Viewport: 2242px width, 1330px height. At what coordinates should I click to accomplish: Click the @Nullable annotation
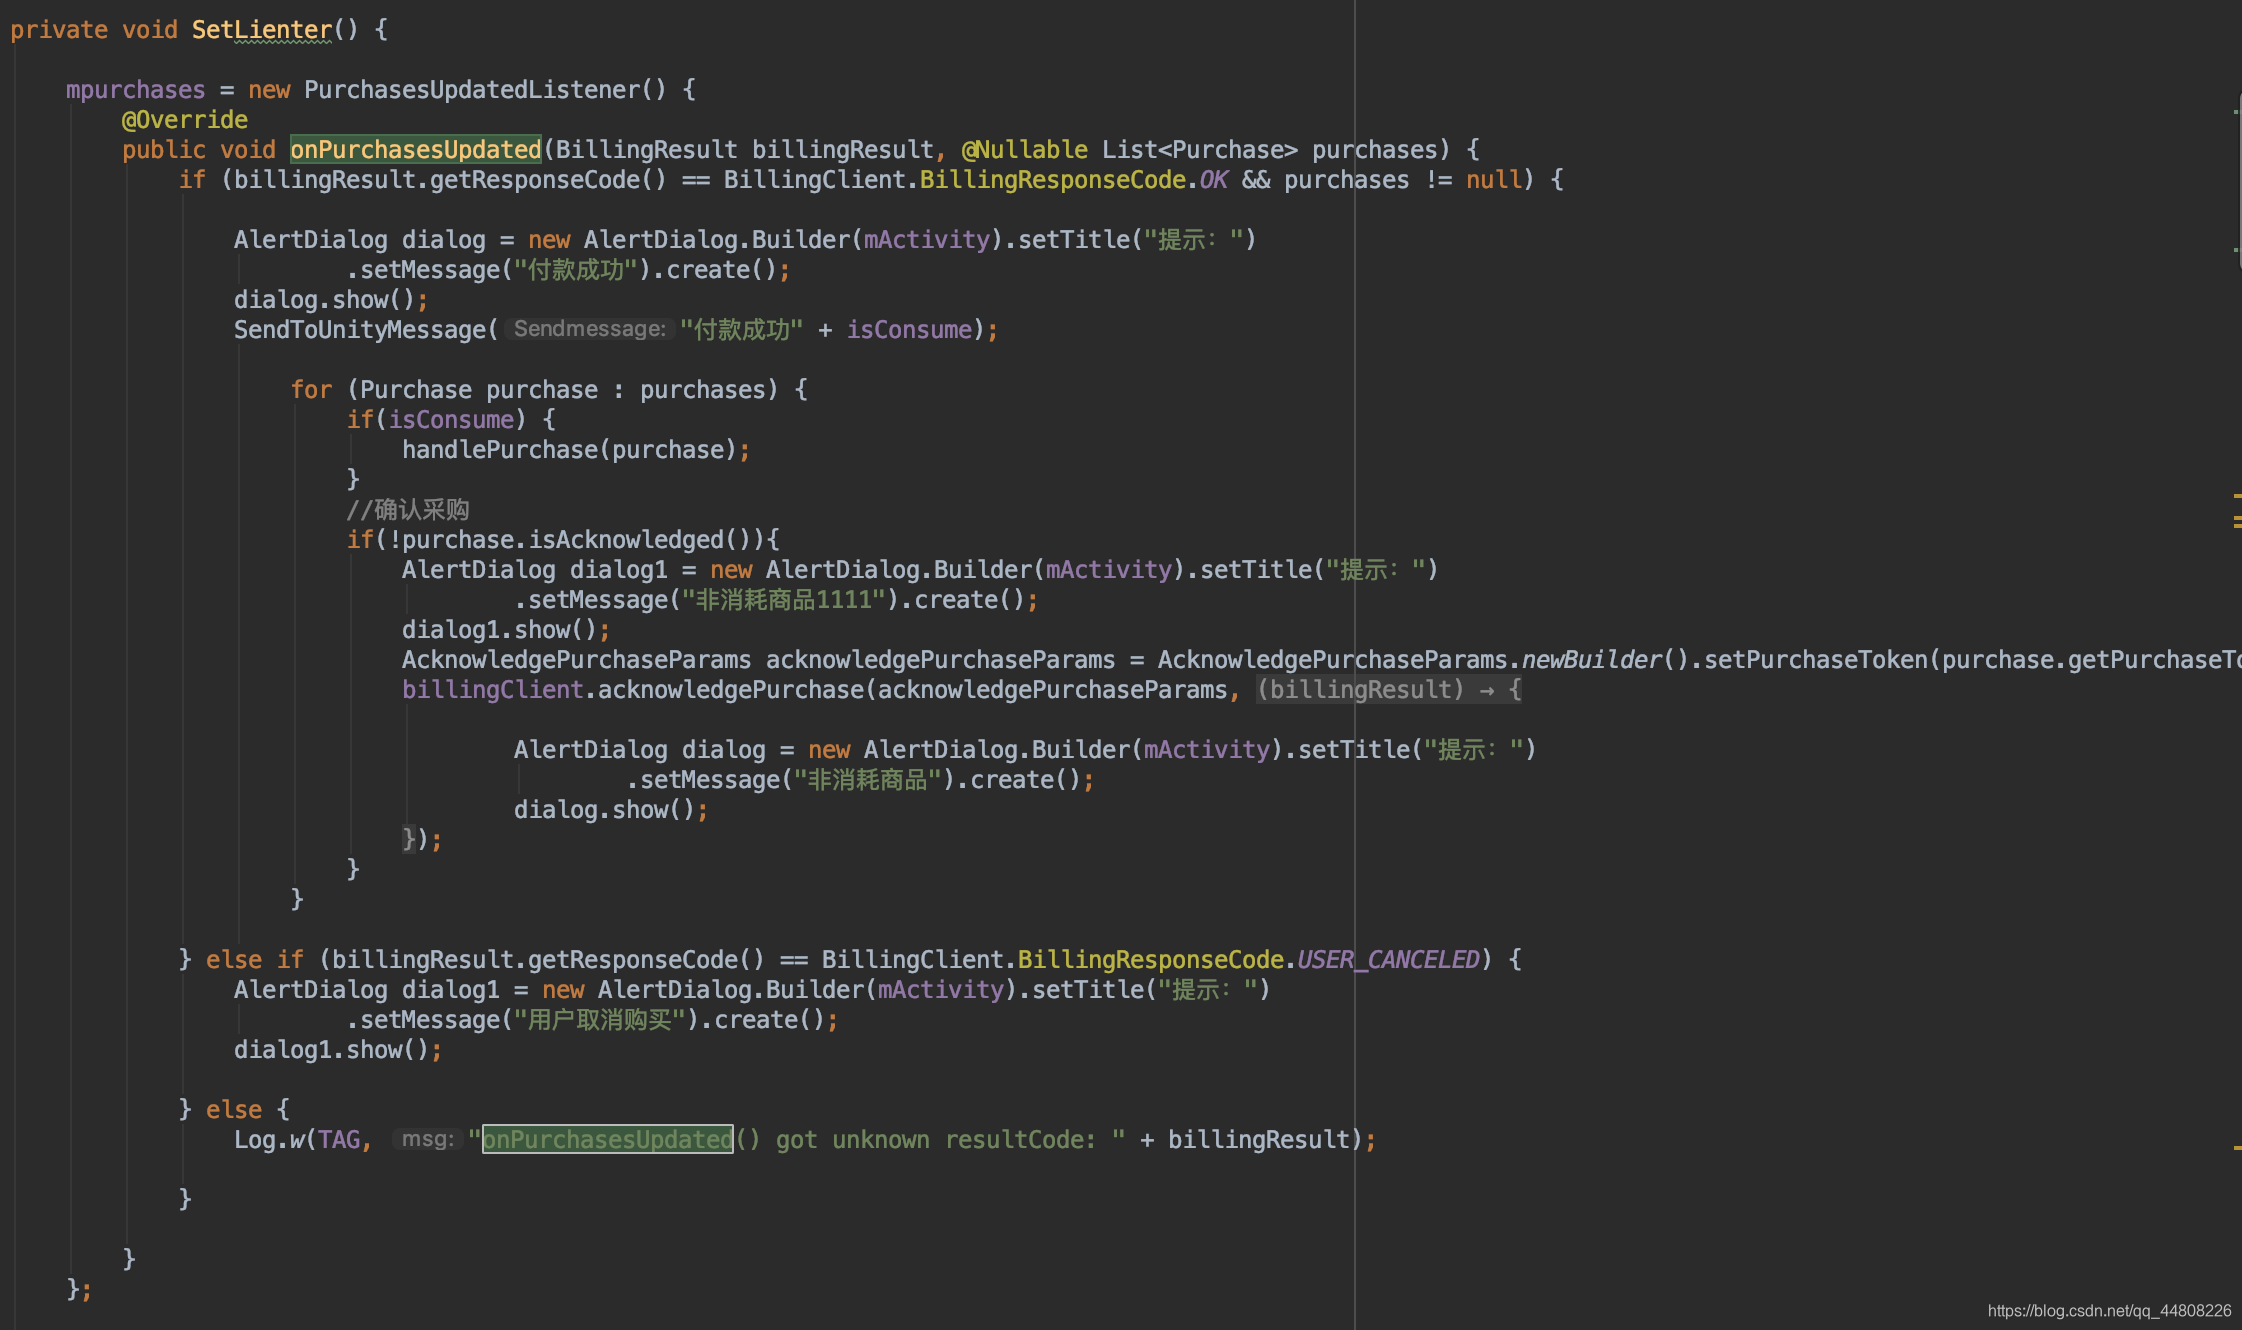tap(1024, 150)
